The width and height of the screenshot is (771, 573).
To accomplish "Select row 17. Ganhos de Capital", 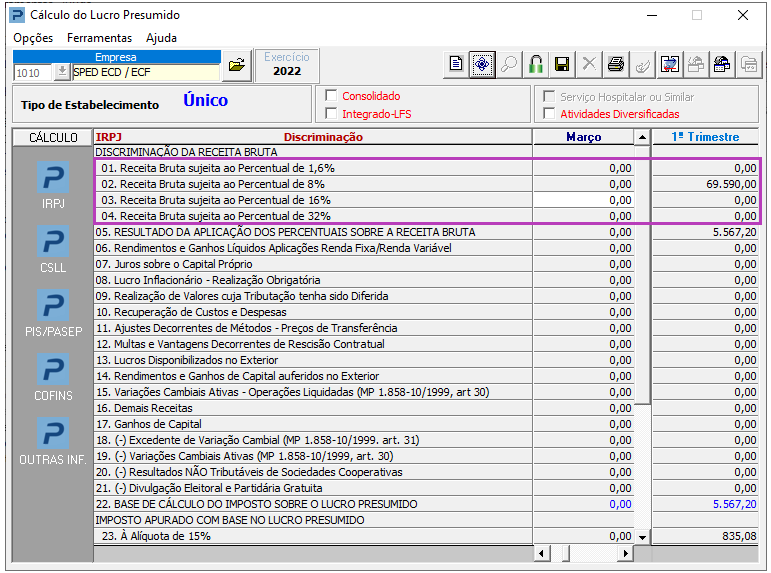I will point(313,424).
